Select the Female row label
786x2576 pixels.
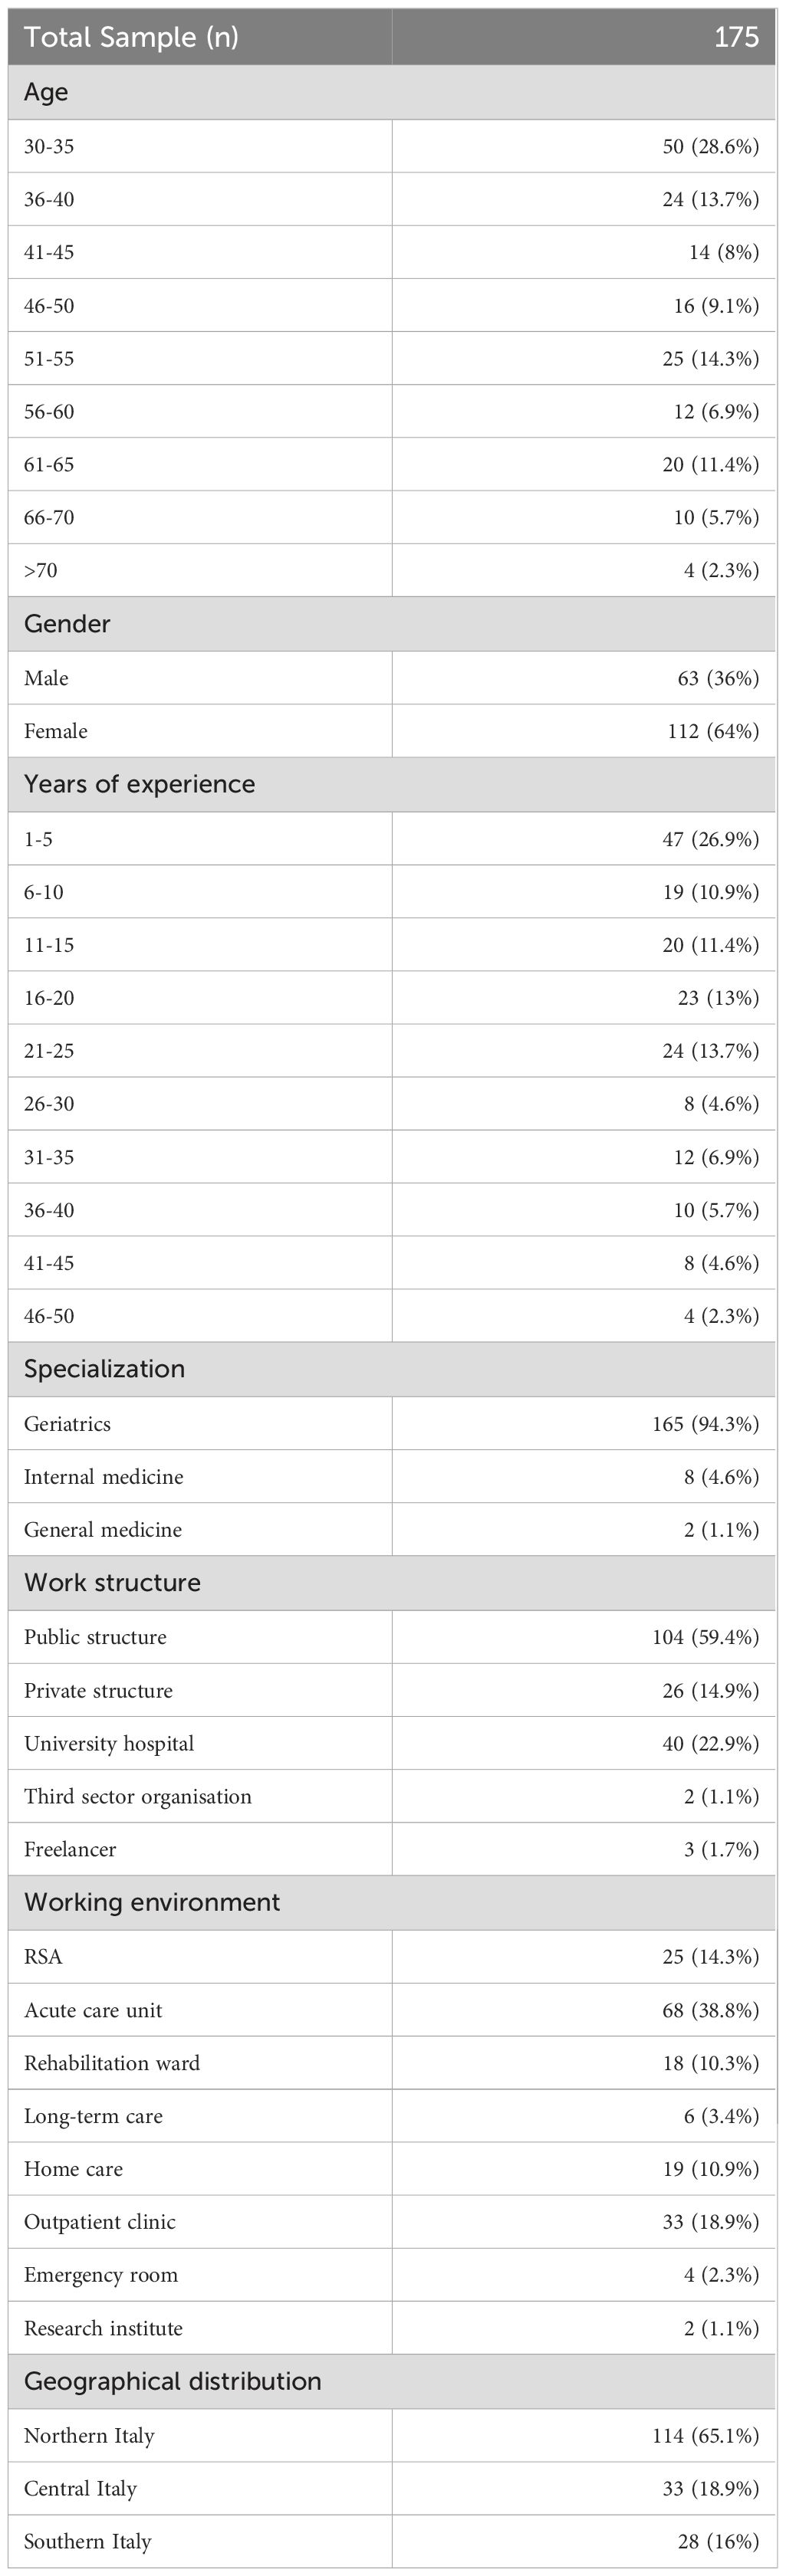click(56, 731)
